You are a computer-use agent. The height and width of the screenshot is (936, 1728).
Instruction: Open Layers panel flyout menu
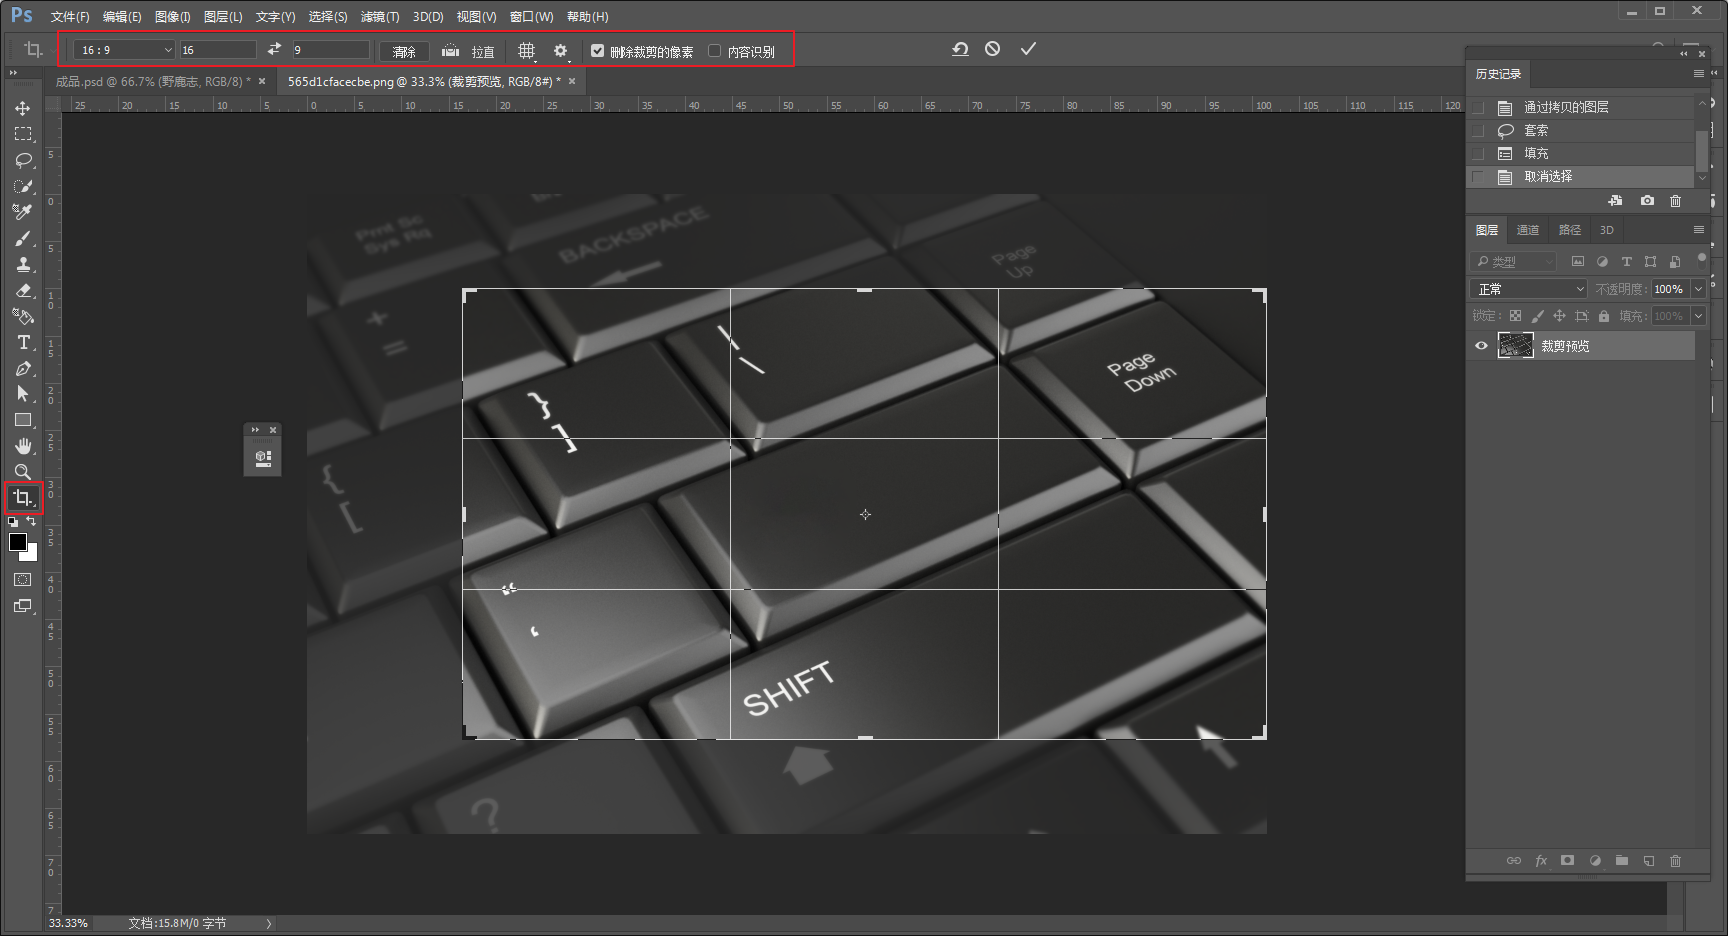[x=1698, y=230]
